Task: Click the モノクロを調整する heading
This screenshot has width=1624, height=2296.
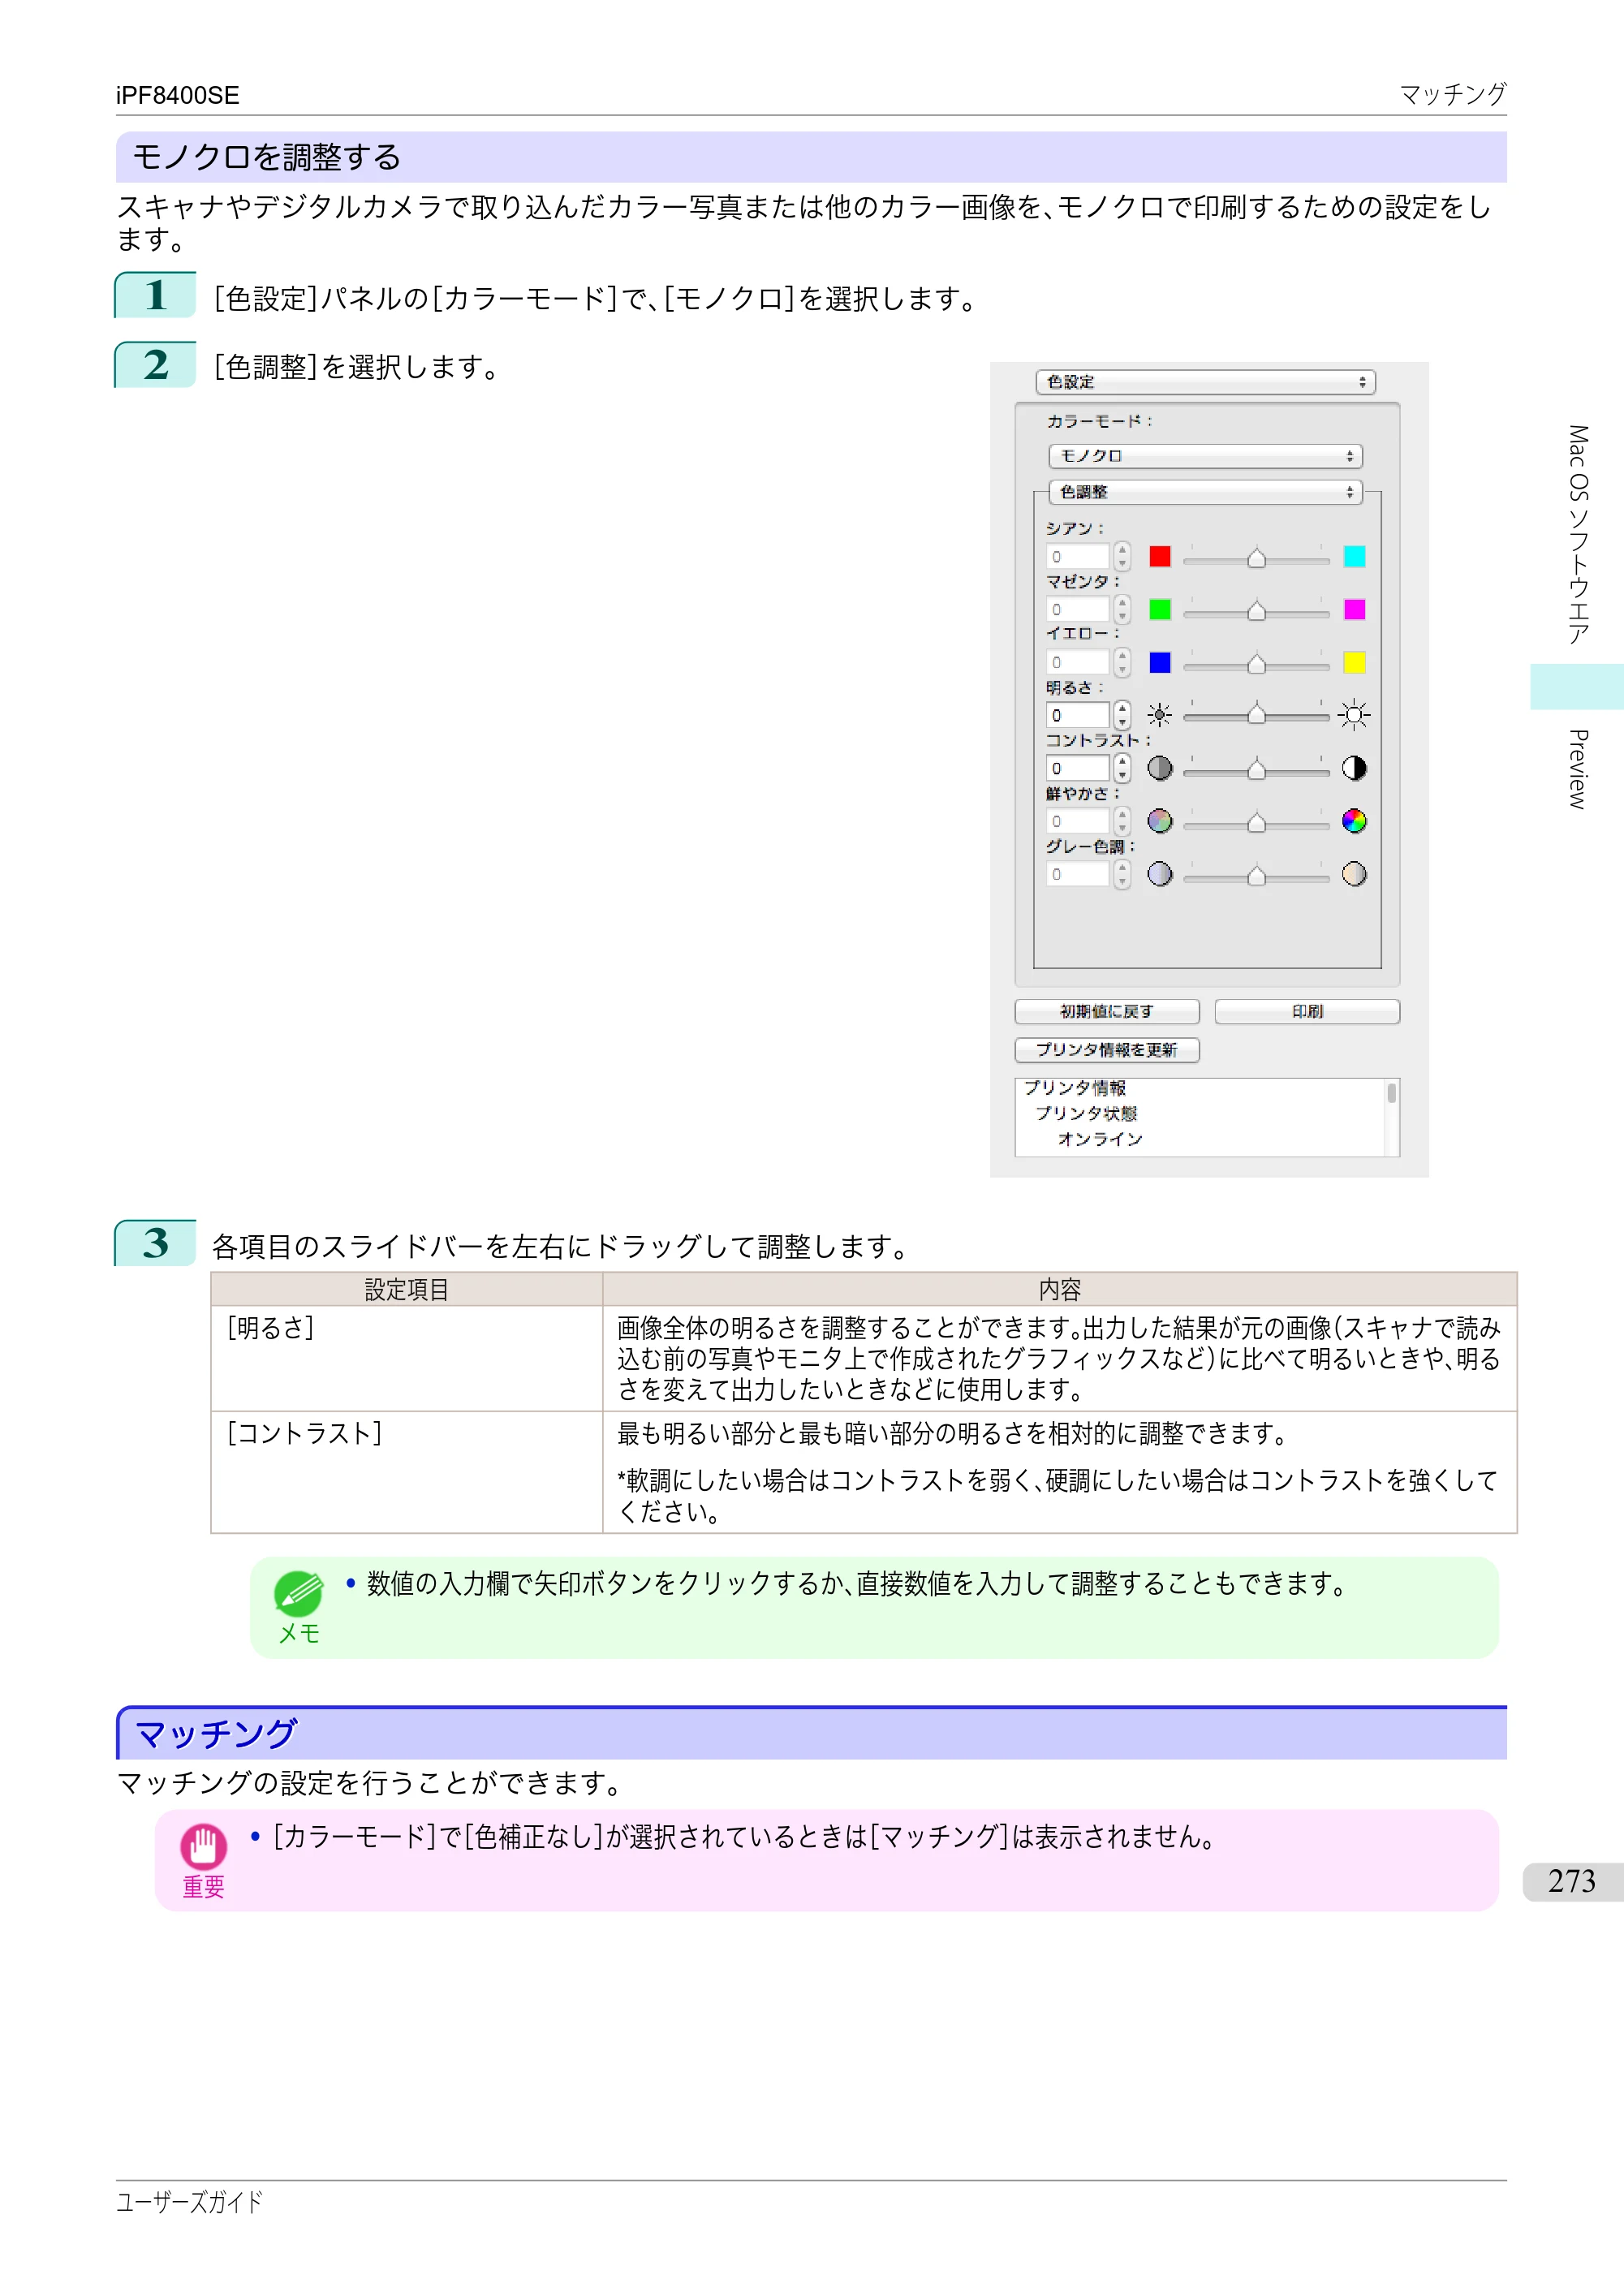Action: pyautogui.click(x=267, y=157)
